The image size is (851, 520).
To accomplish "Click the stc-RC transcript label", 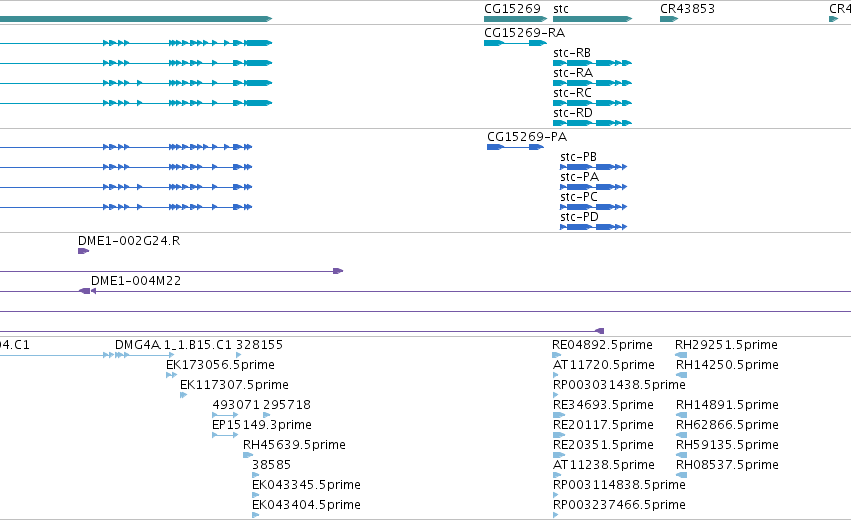I will [573, 93].
